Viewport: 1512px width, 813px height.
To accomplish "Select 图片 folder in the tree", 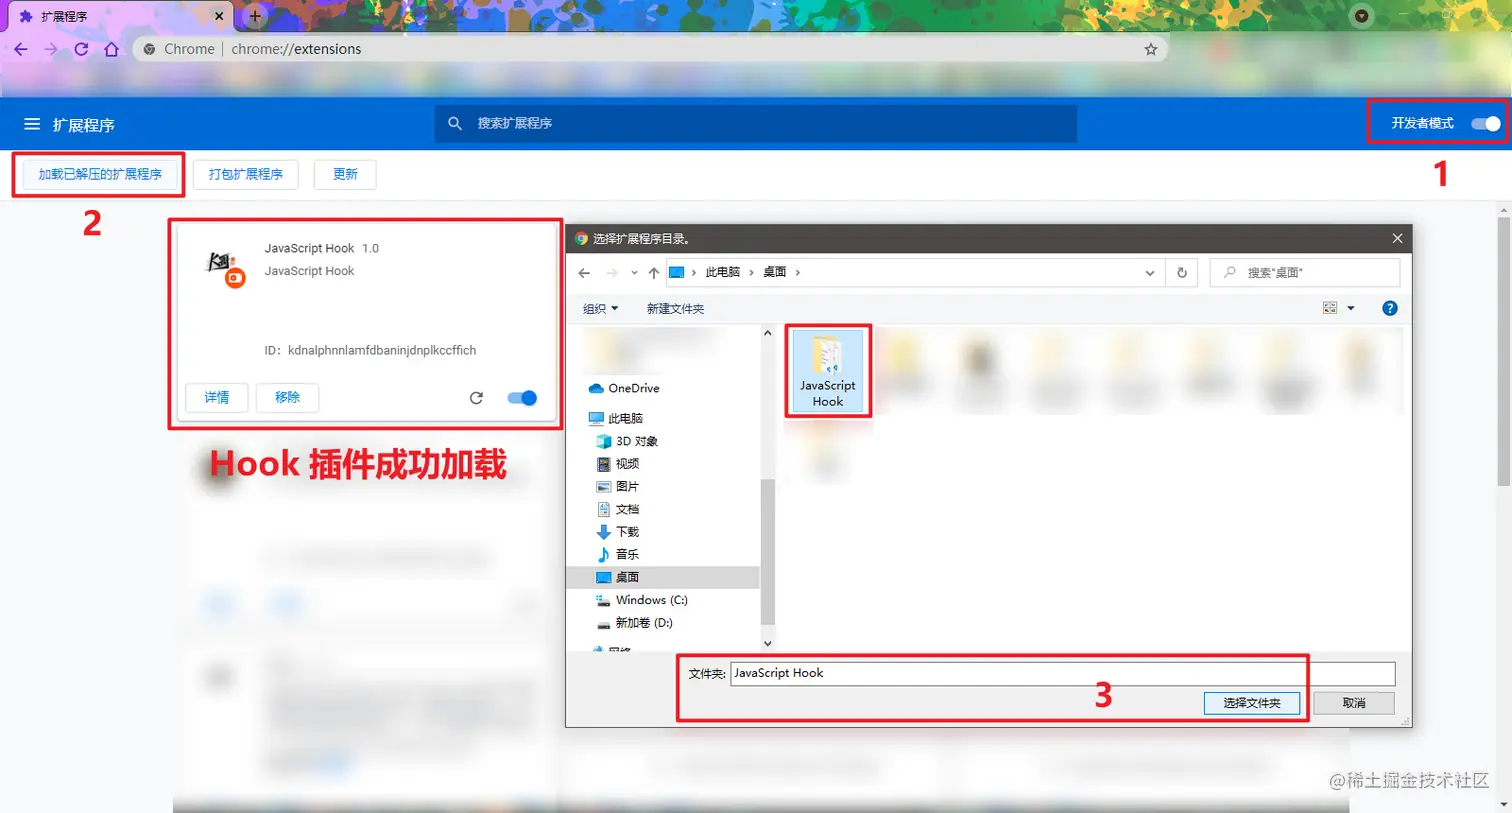I will tap(618, 486).
